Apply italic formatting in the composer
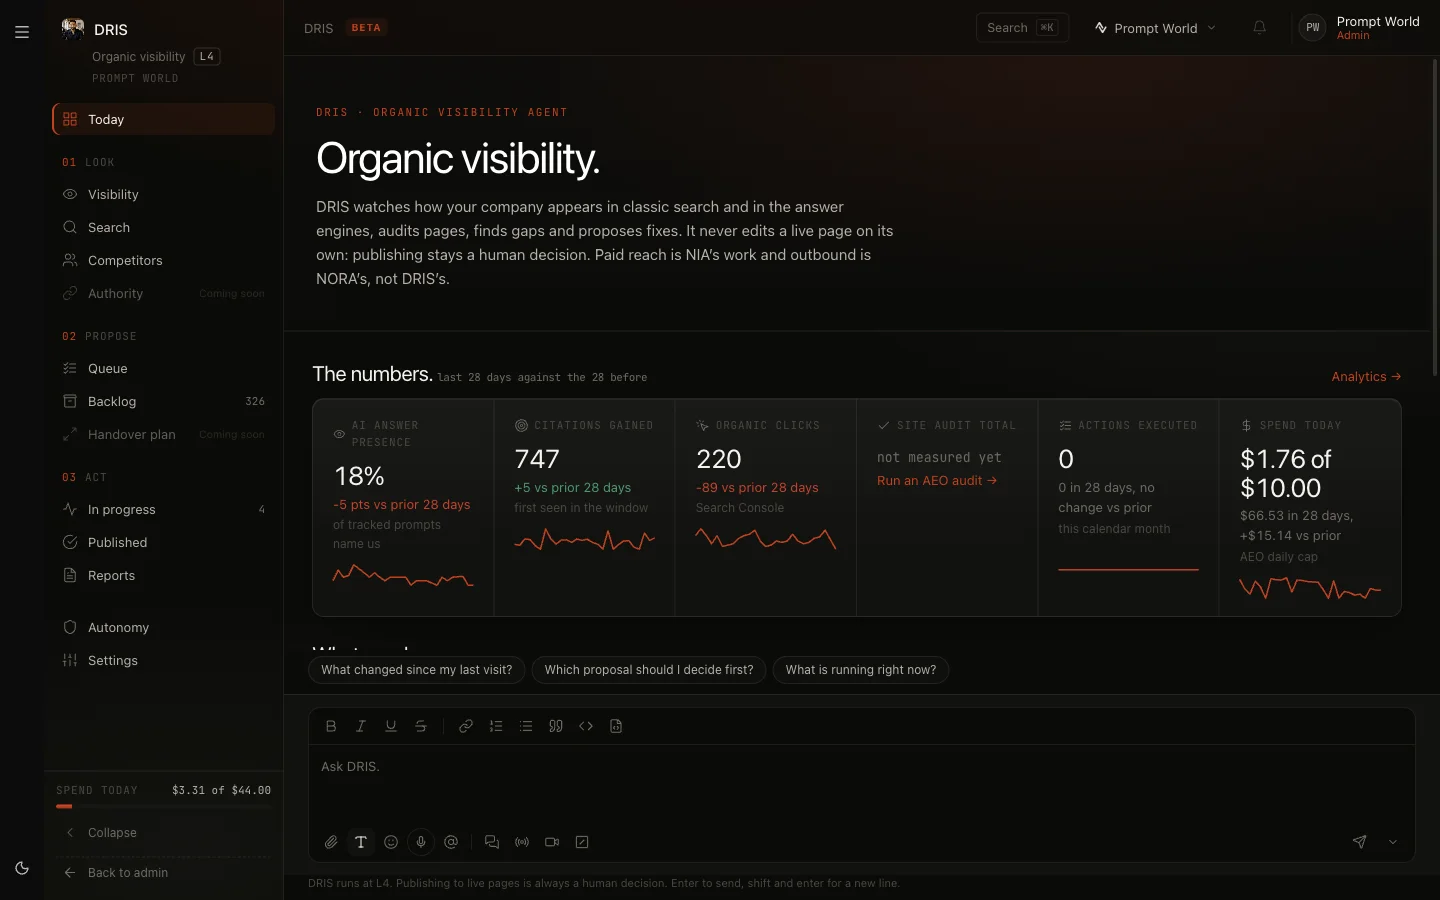 [x=361, y=726]
